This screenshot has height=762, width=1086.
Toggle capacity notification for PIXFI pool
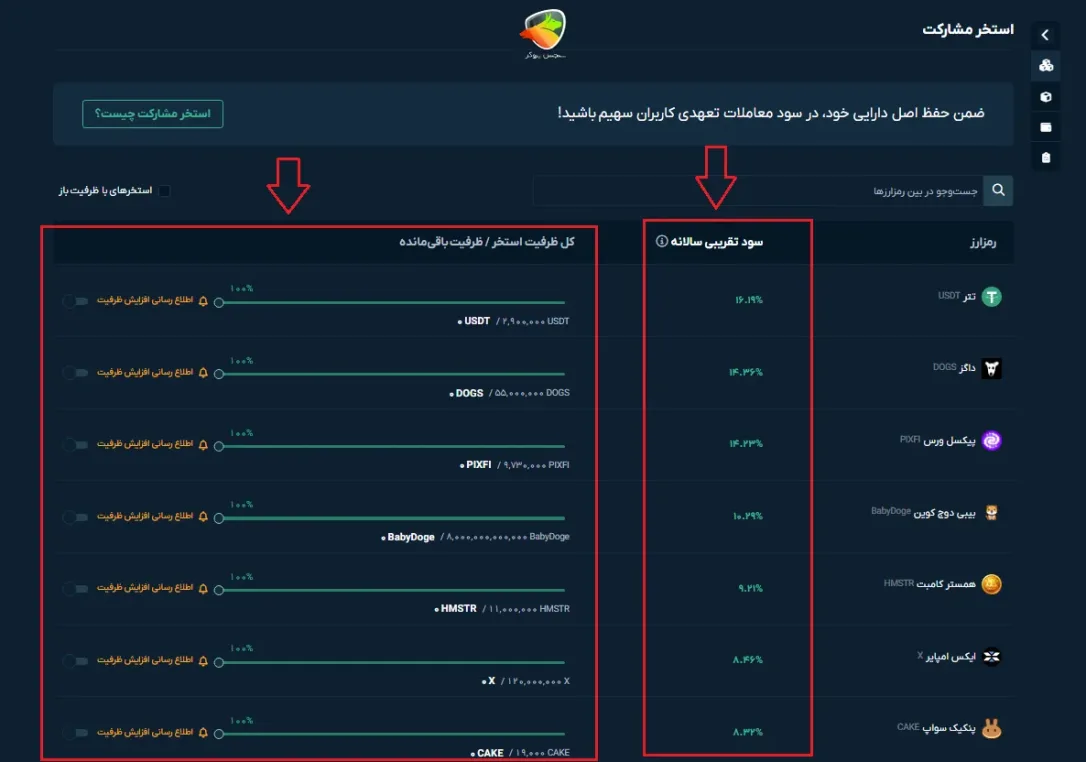click(x=75, y=445)
